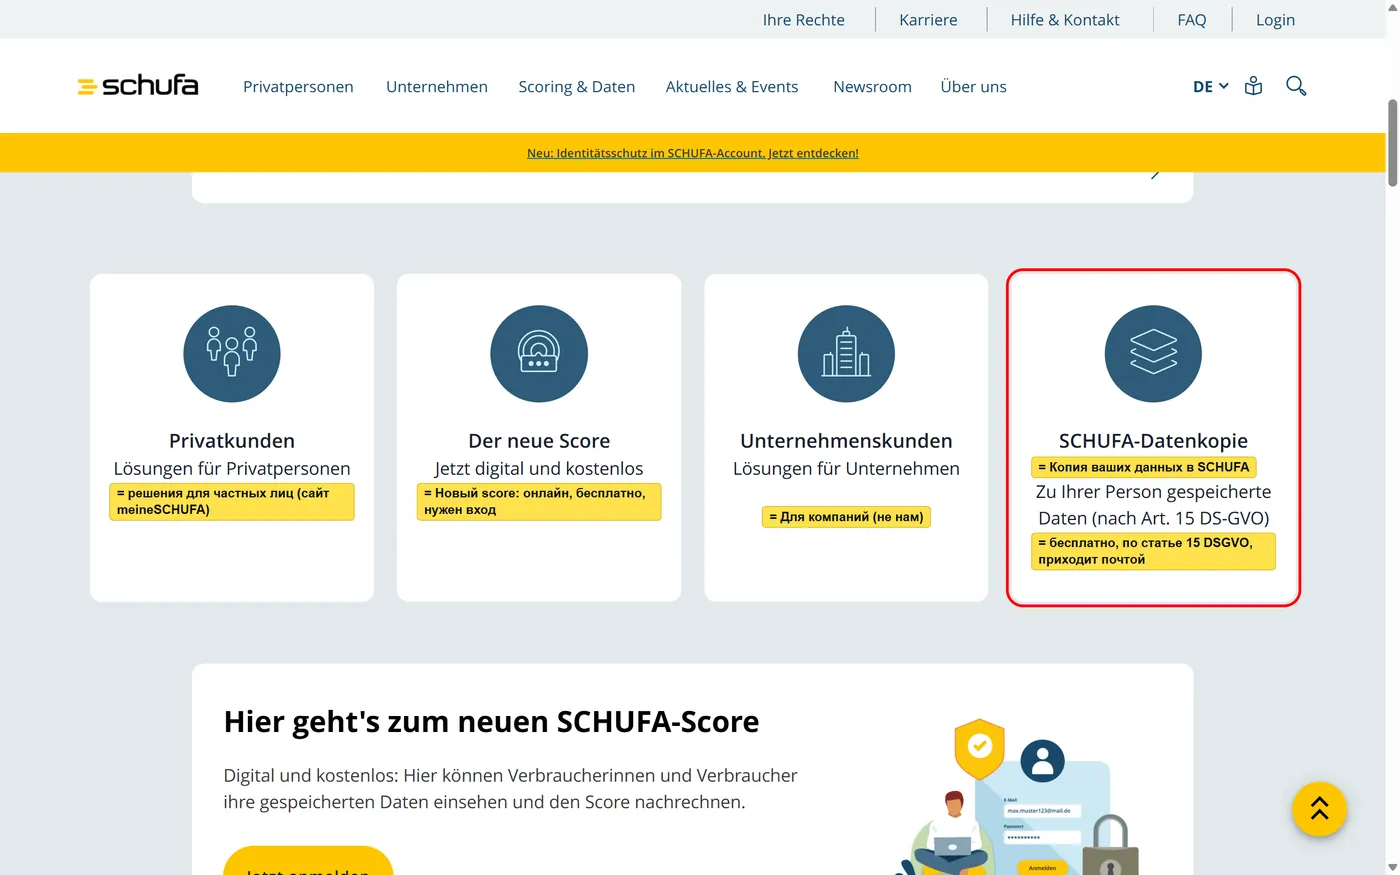Click the Der neue Score fingerprint icon

539,354
